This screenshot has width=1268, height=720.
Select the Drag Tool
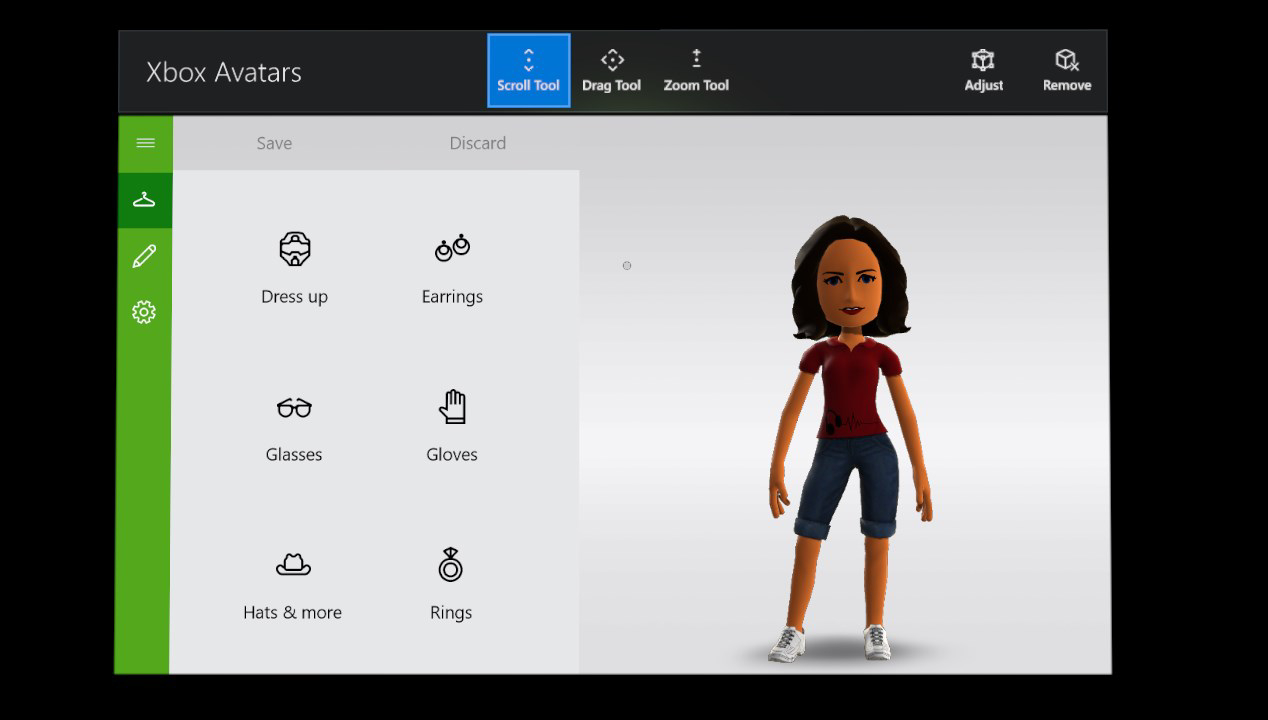point(611,69)
